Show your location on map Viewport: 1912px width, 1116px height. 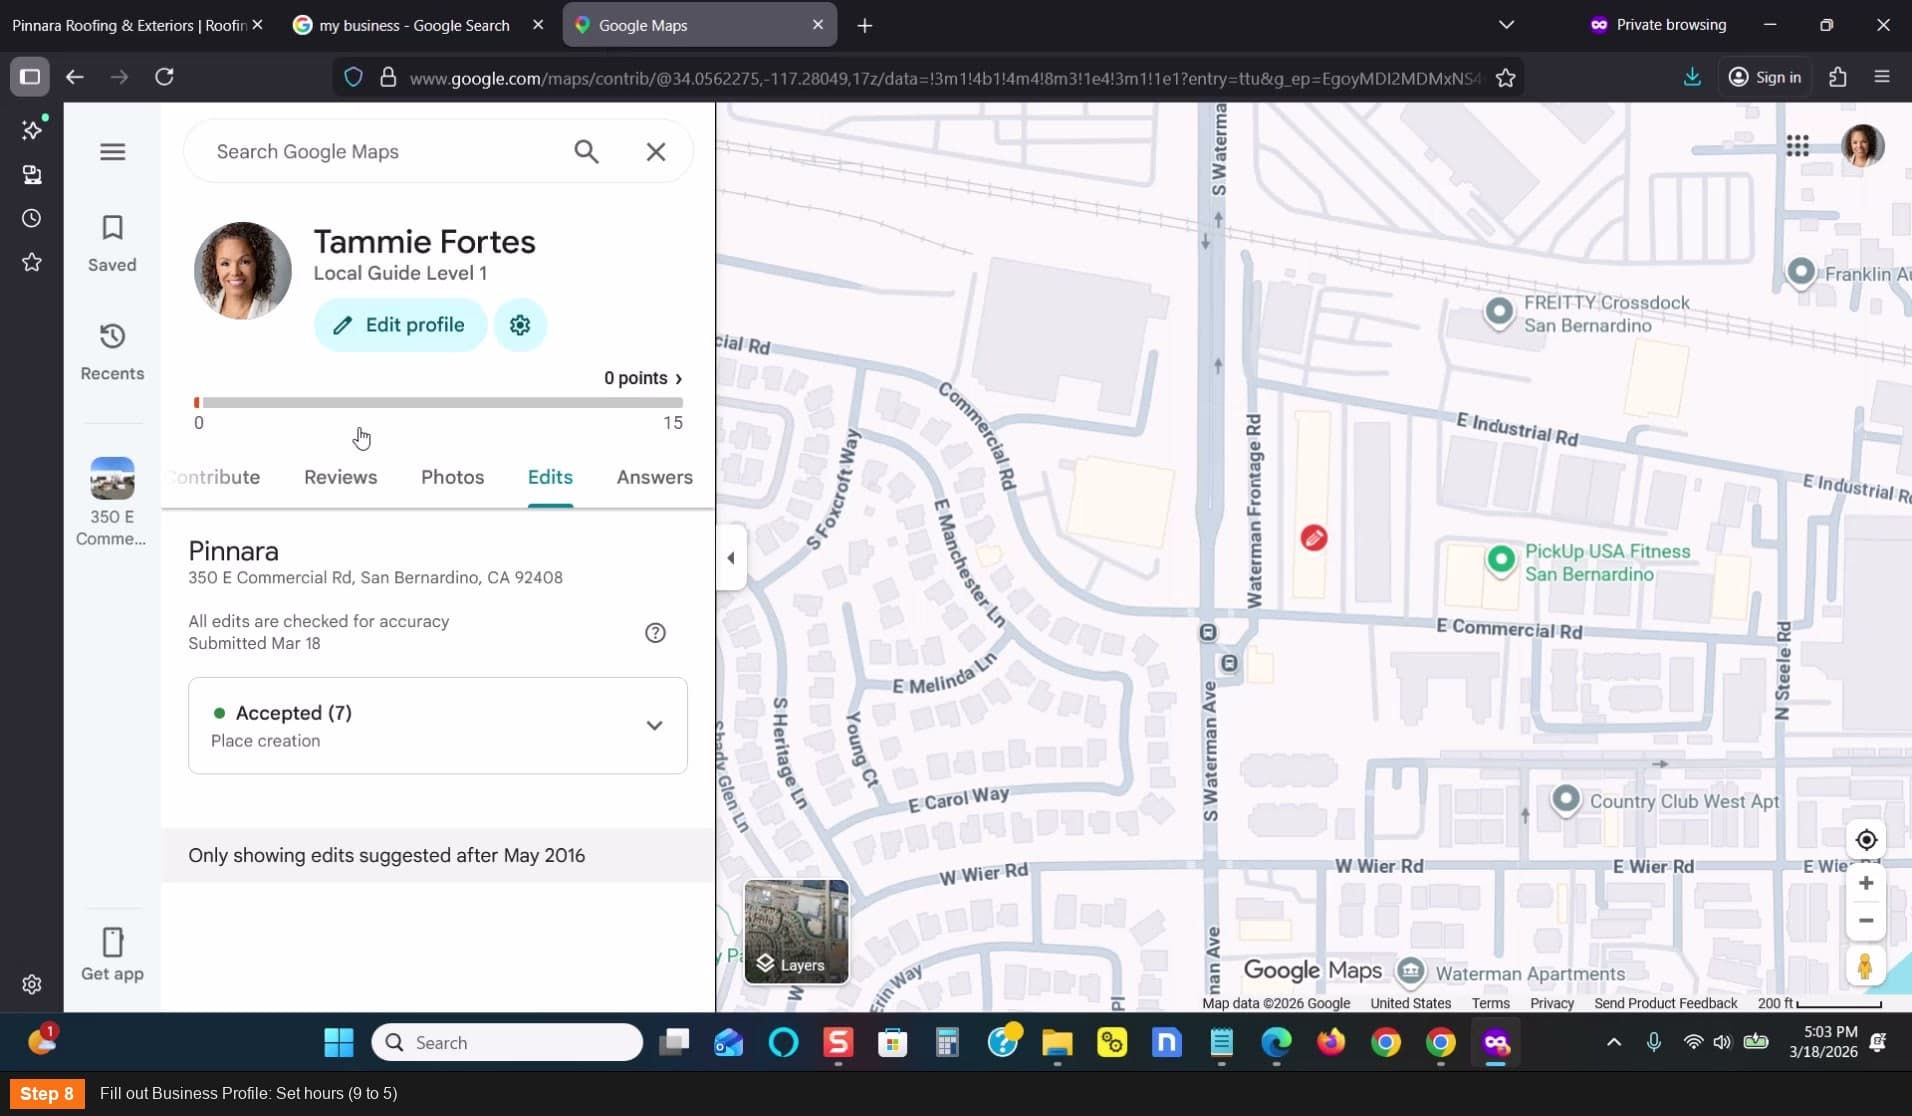coord(1866,840)
